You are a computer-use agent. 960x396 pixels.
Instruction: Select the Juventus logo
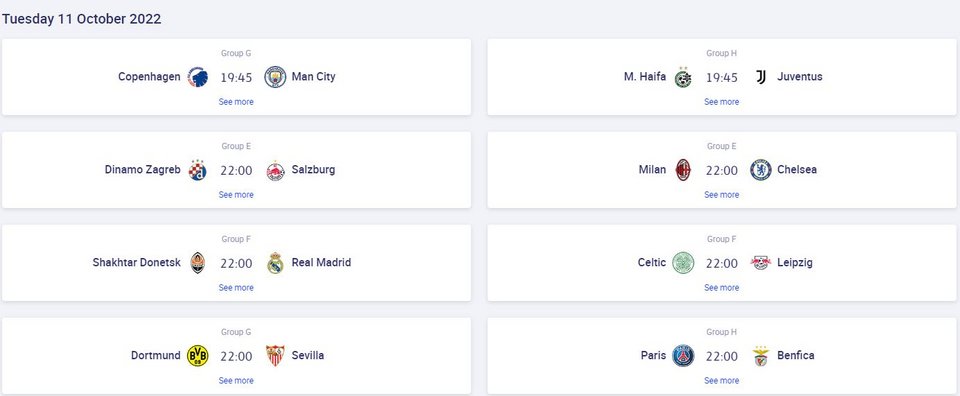point(760,77)
